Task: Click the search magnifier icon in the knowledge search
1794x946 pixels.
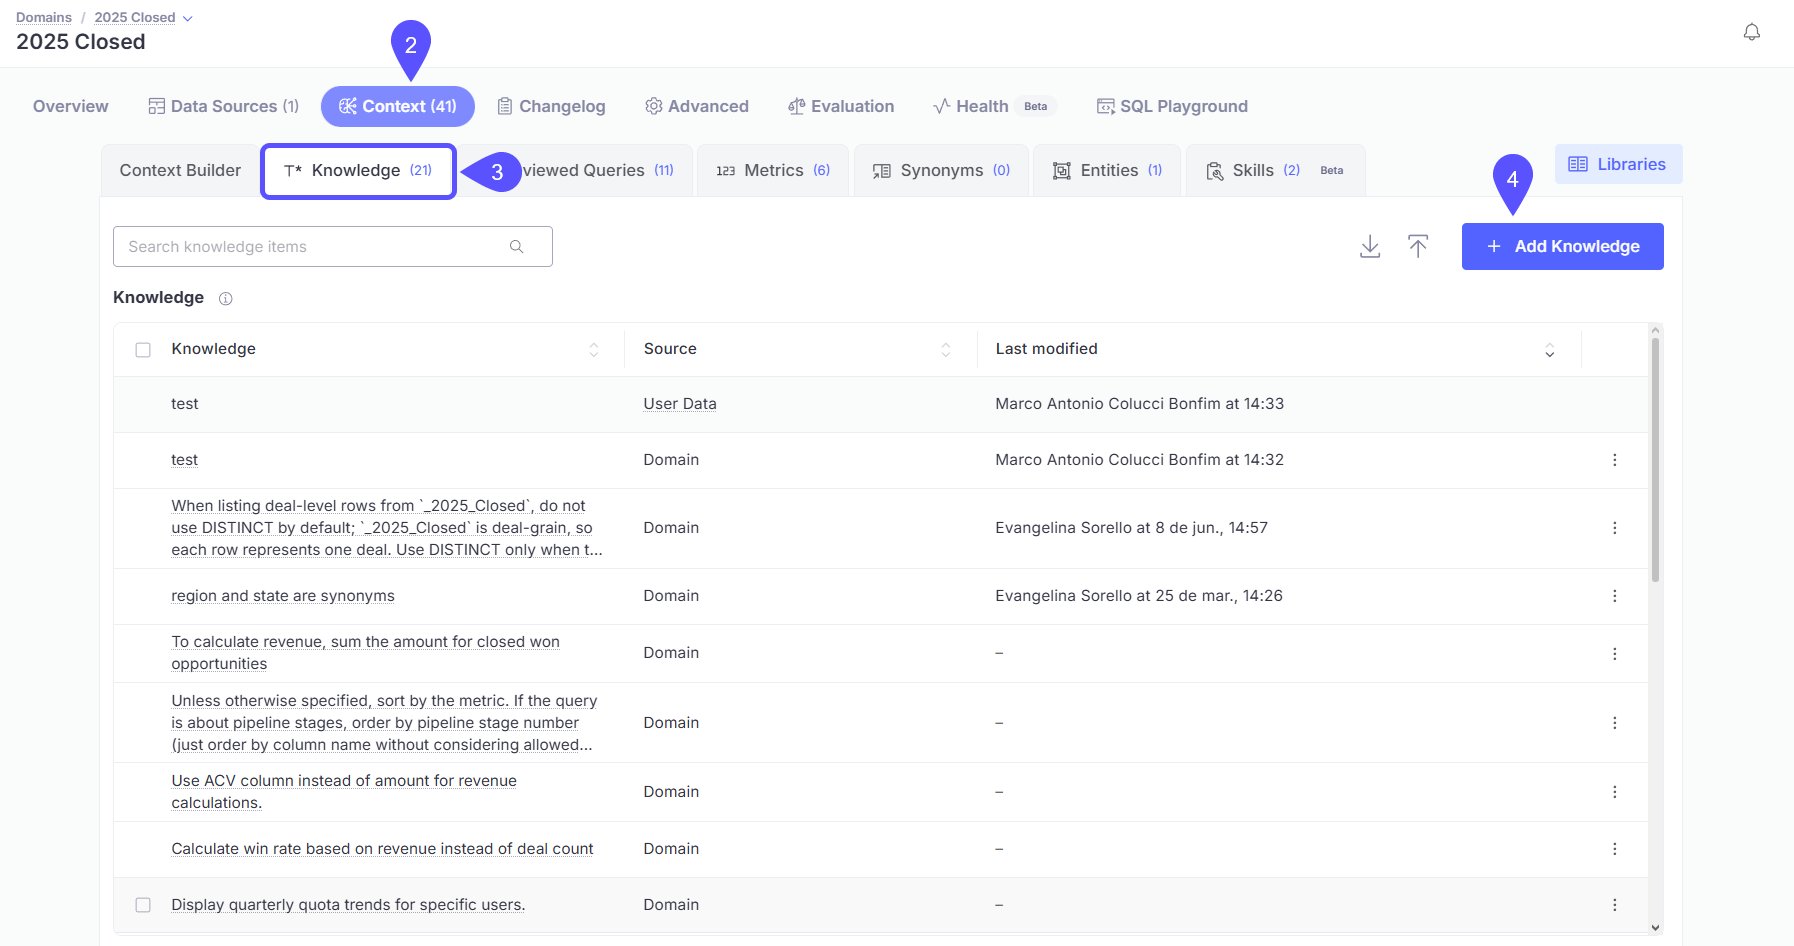Action: [x=516, y=246]
